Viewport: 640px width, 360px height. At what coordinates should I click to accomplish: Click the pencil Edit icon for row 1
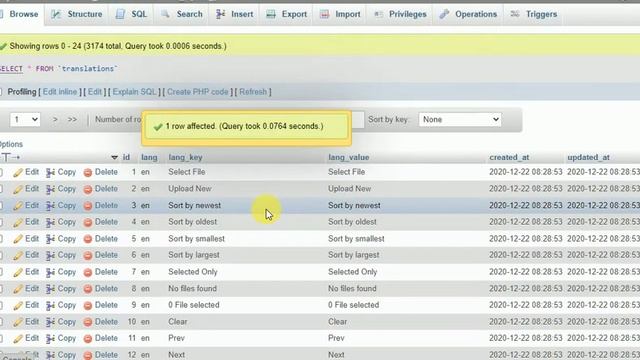18,173
